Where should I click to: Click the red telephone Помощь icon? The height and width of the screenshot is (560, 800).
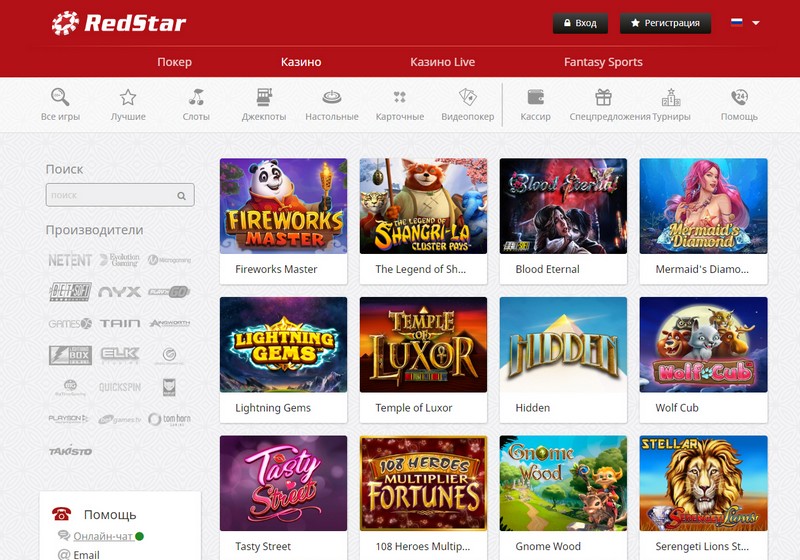coord(61,514)
